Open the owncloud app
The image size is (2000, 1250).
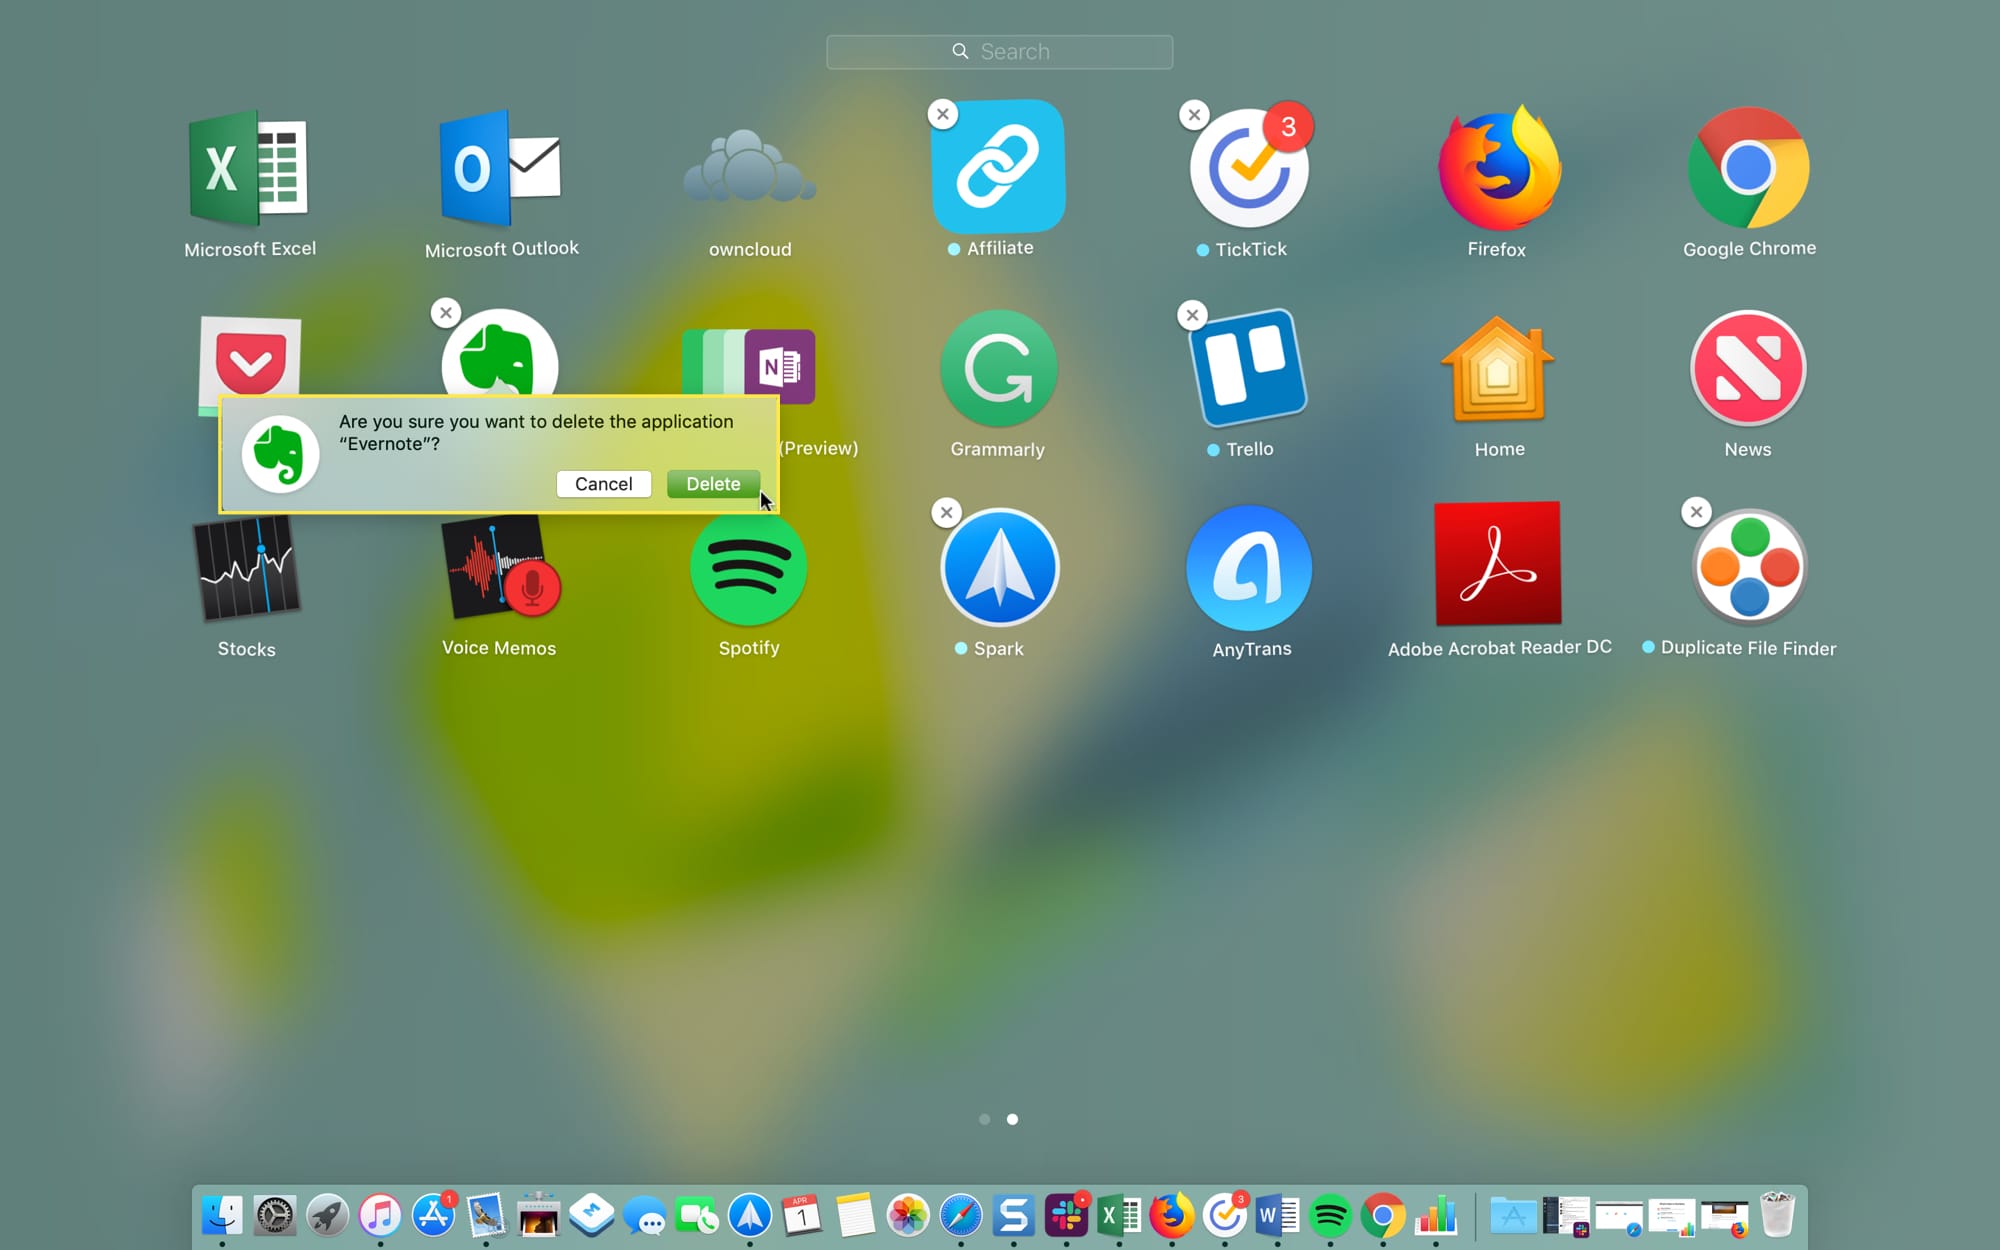pos(749,170)
